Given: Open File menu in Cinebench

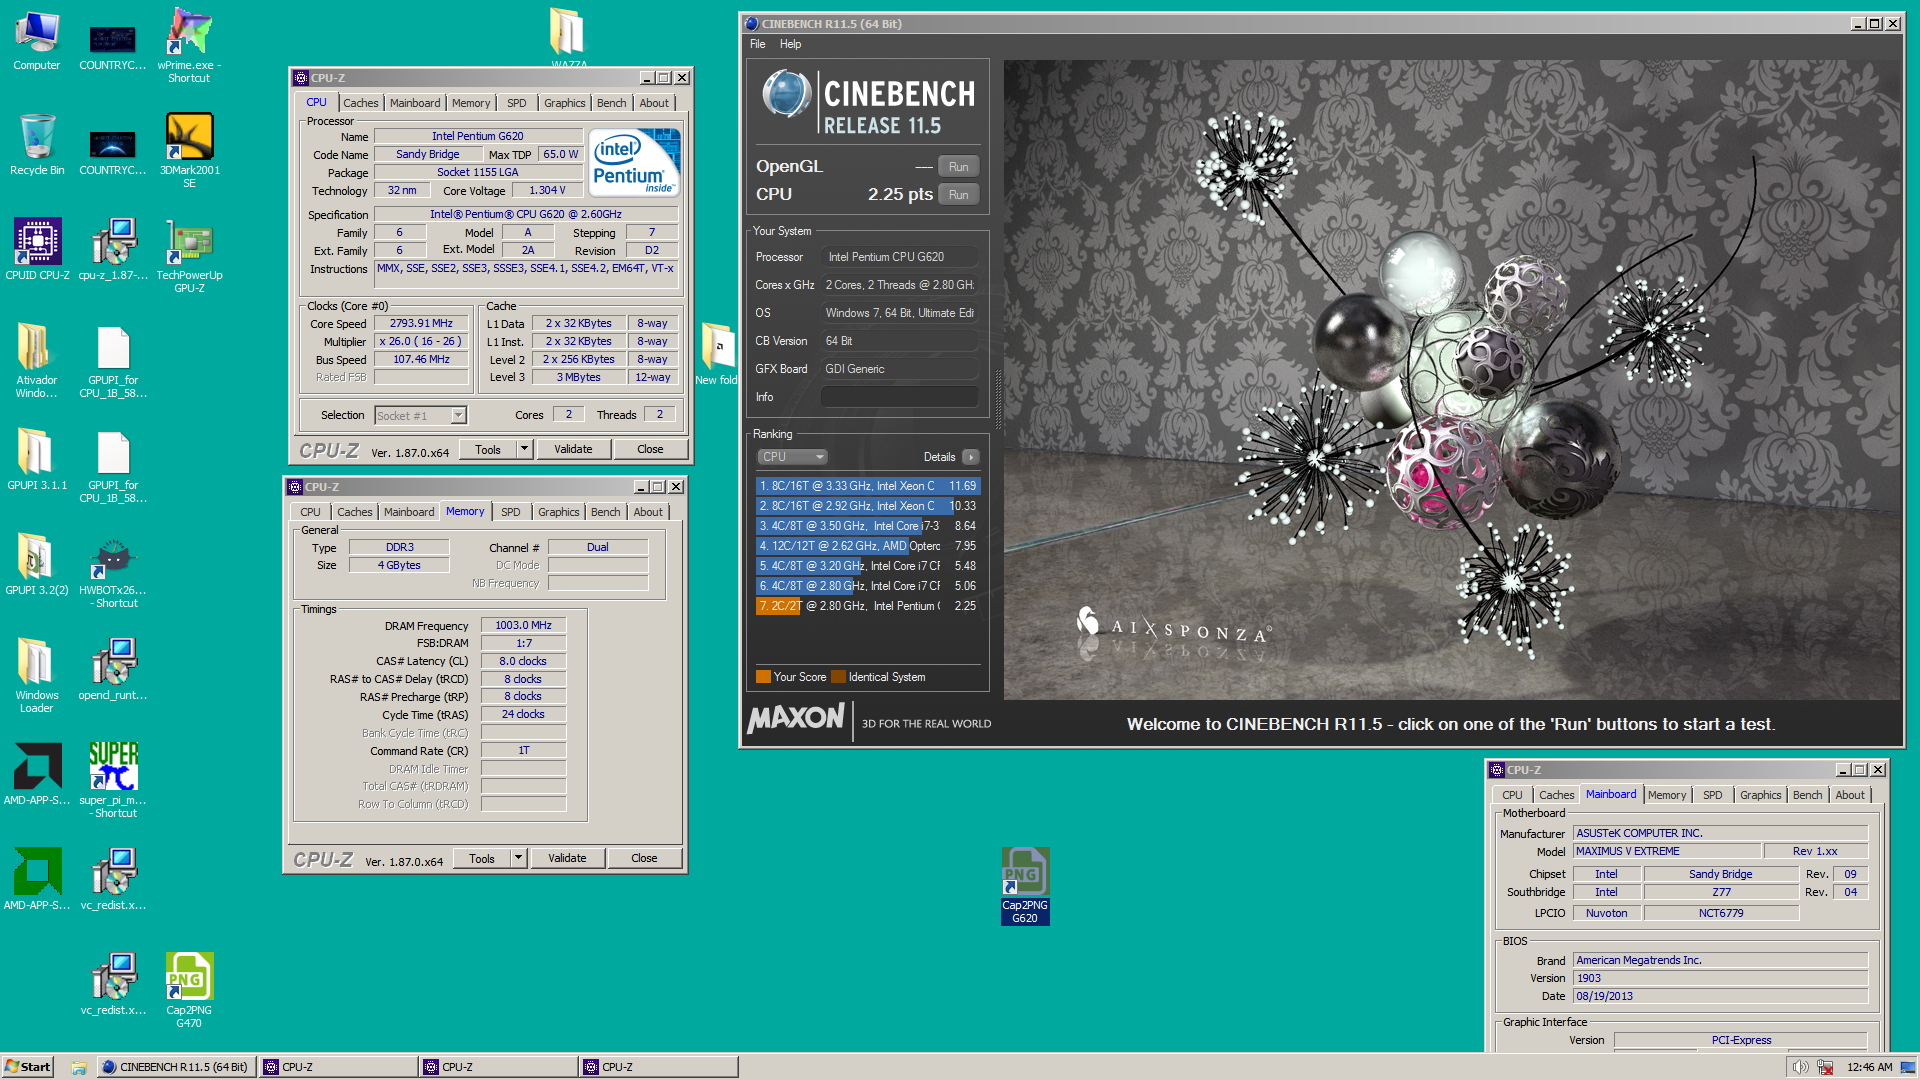Looking at the screenshot, I should [x=757, y=44].
